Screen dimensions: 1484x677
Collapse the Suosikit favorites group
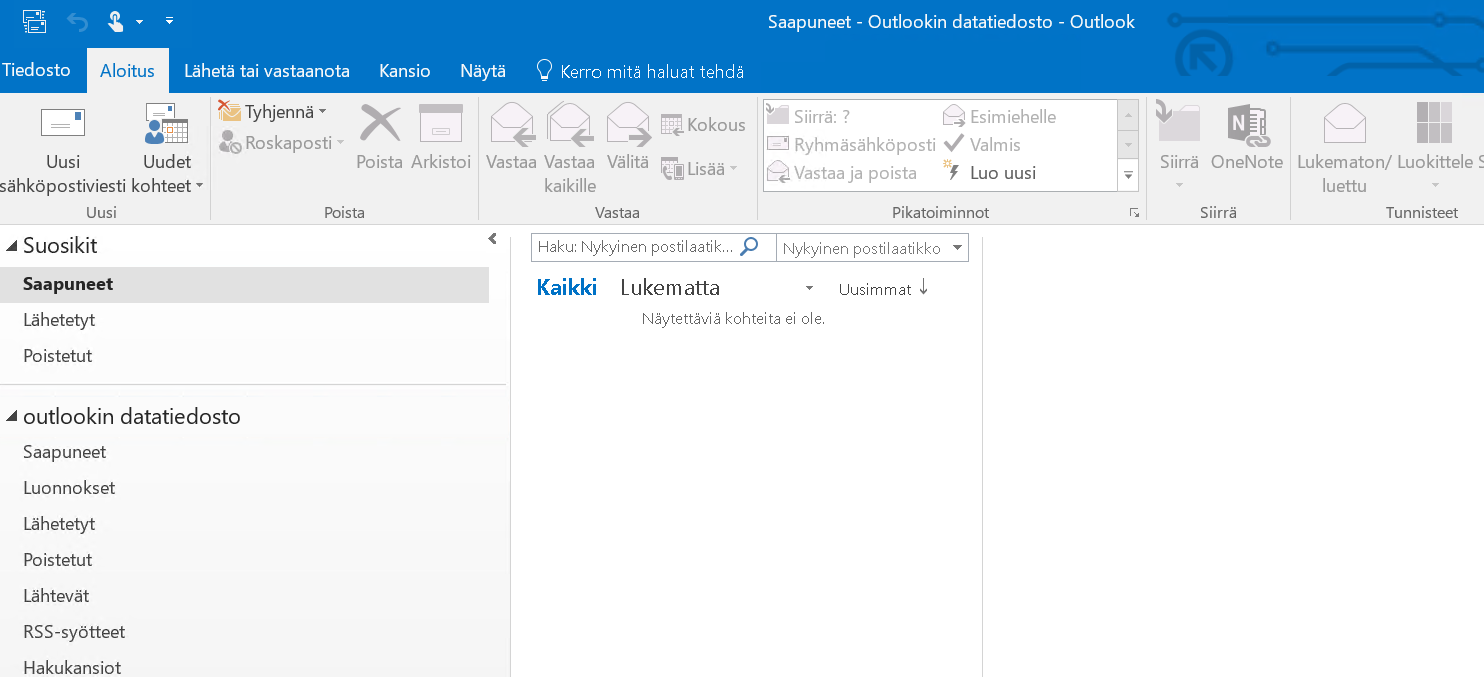point(11,246)
